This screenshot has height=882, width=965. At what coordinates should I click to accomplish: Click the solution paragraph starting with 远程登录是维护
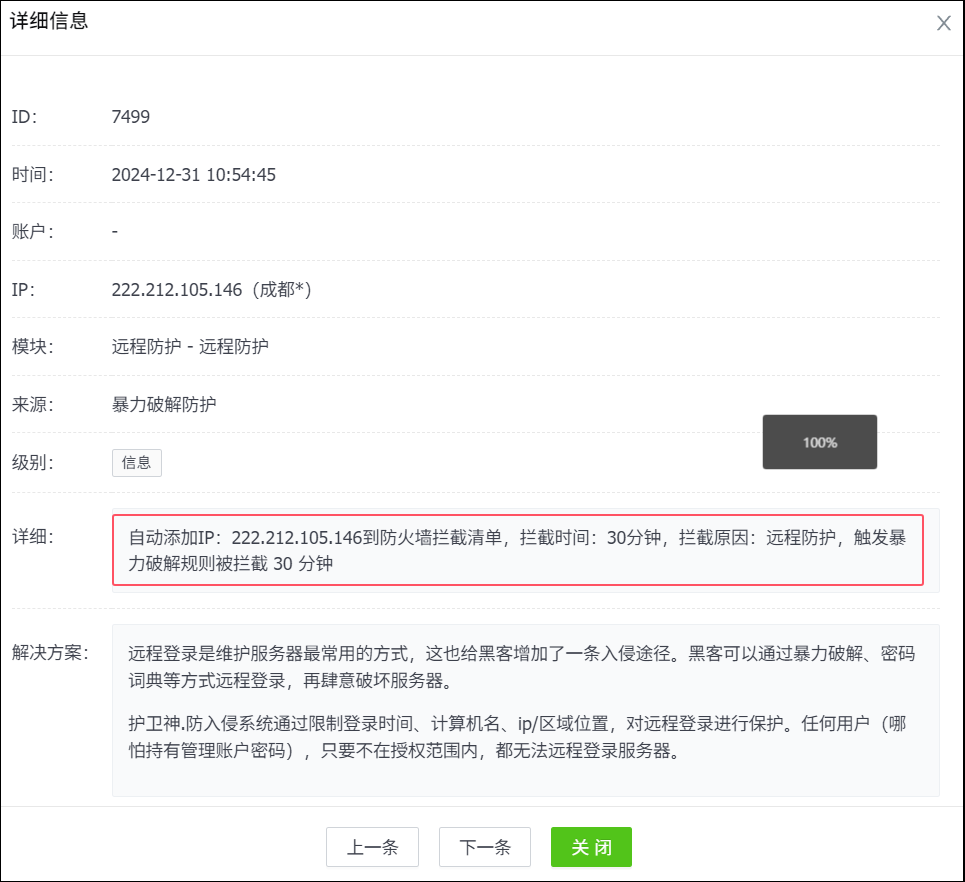point(520,667)
